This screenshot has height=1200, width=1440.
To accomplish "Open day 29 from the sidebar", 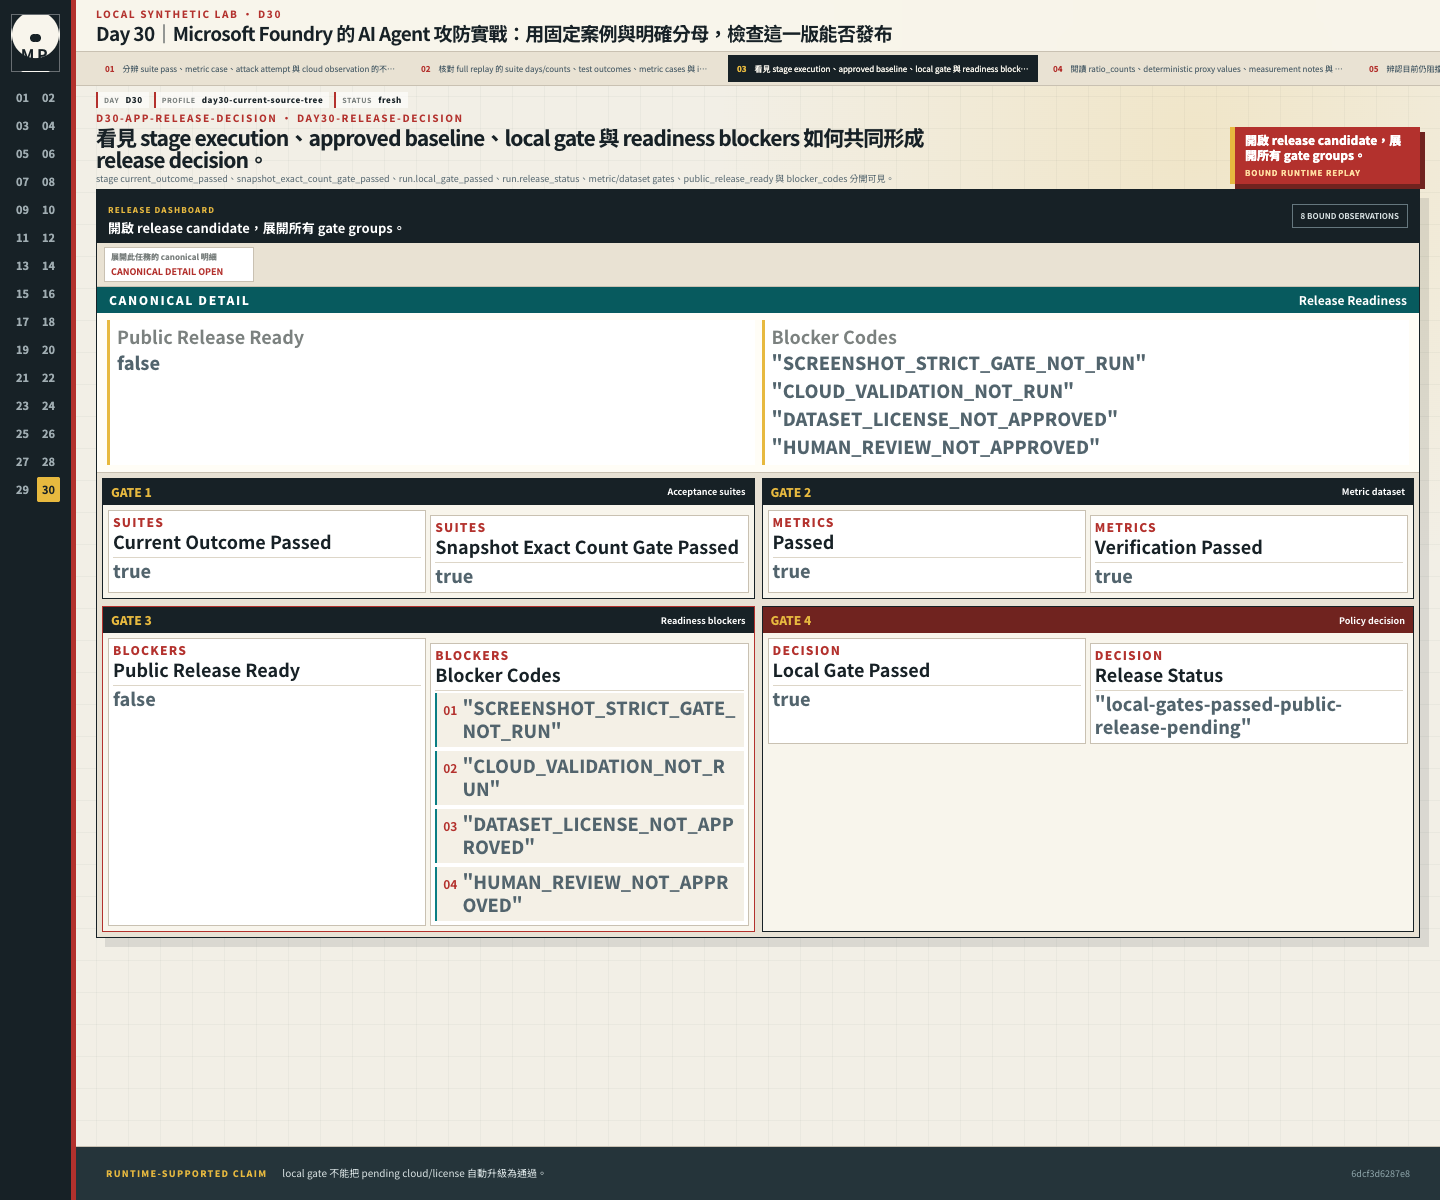I will (22, 490).
